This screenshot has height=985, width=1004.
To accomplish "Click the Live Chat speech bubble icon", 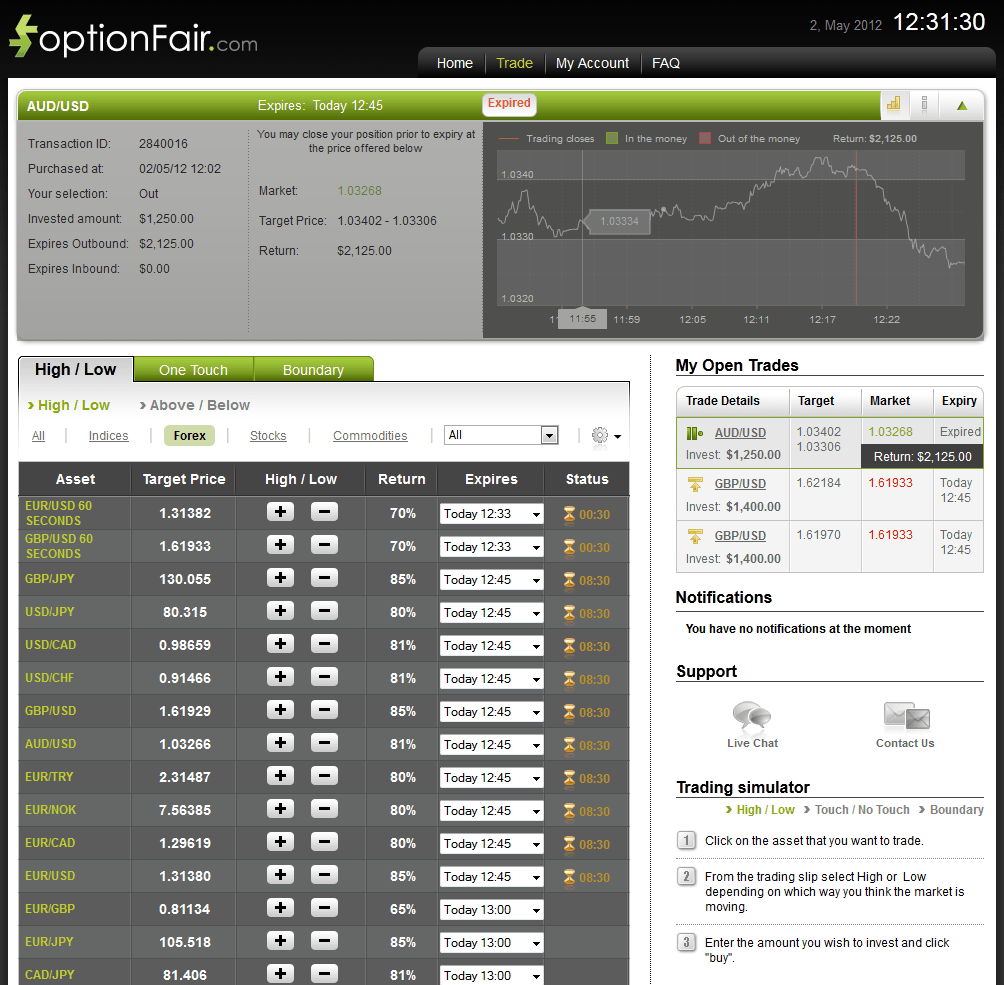I will pyautogui.click(x=751, y=714).
